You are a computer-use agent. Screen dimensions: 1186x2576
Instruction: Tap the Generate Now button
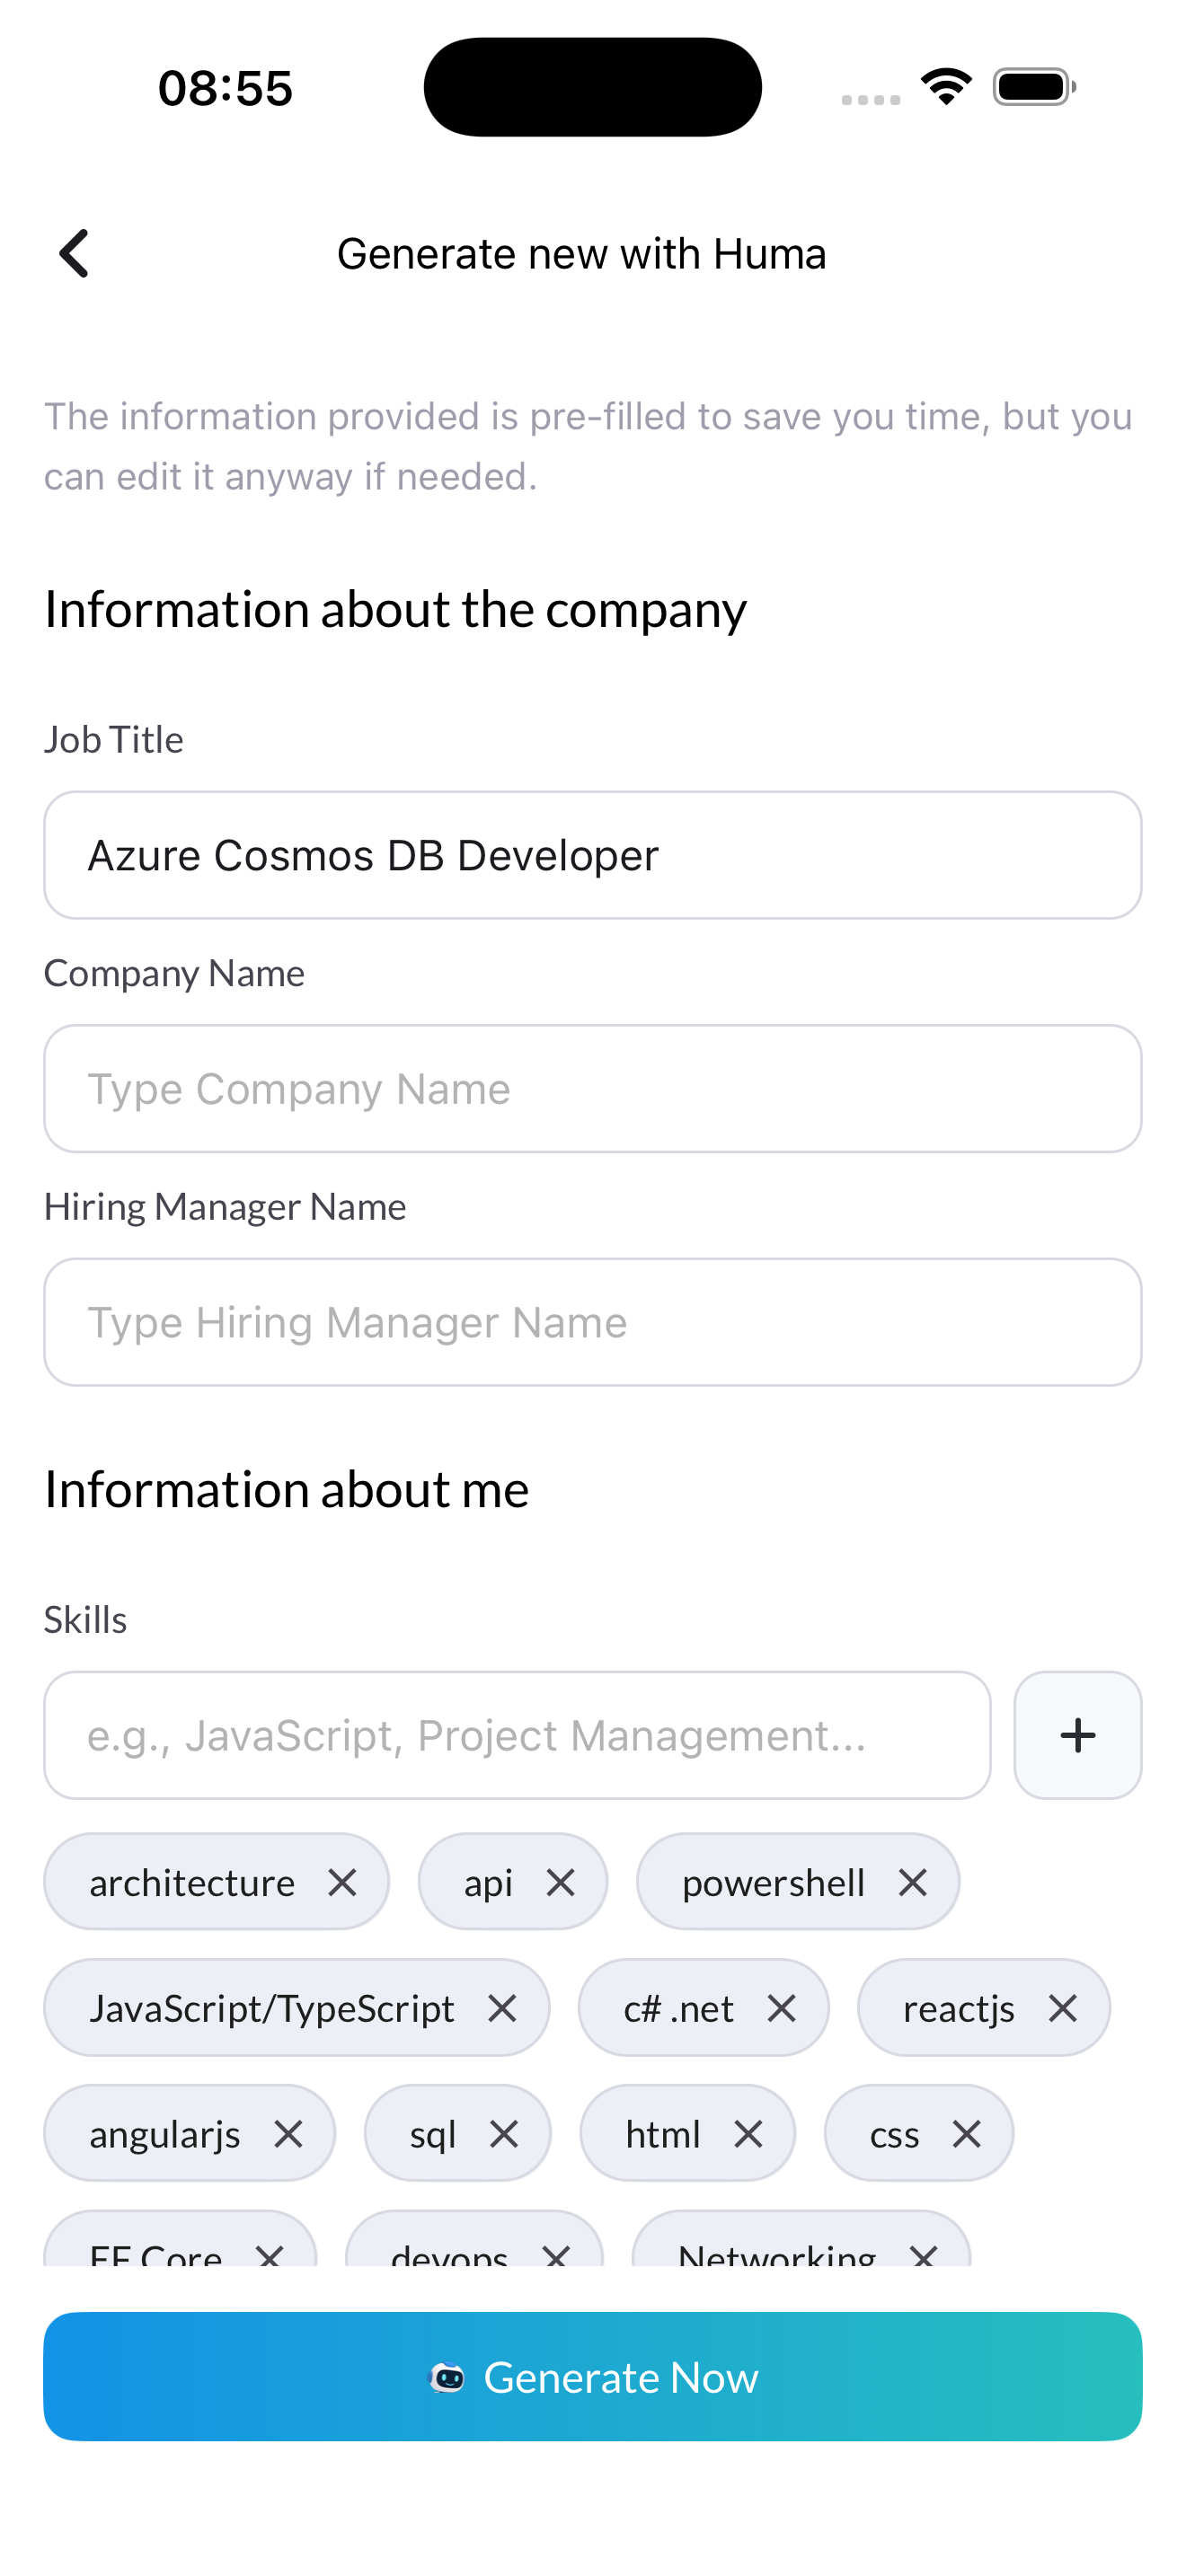pos(593,2376)
